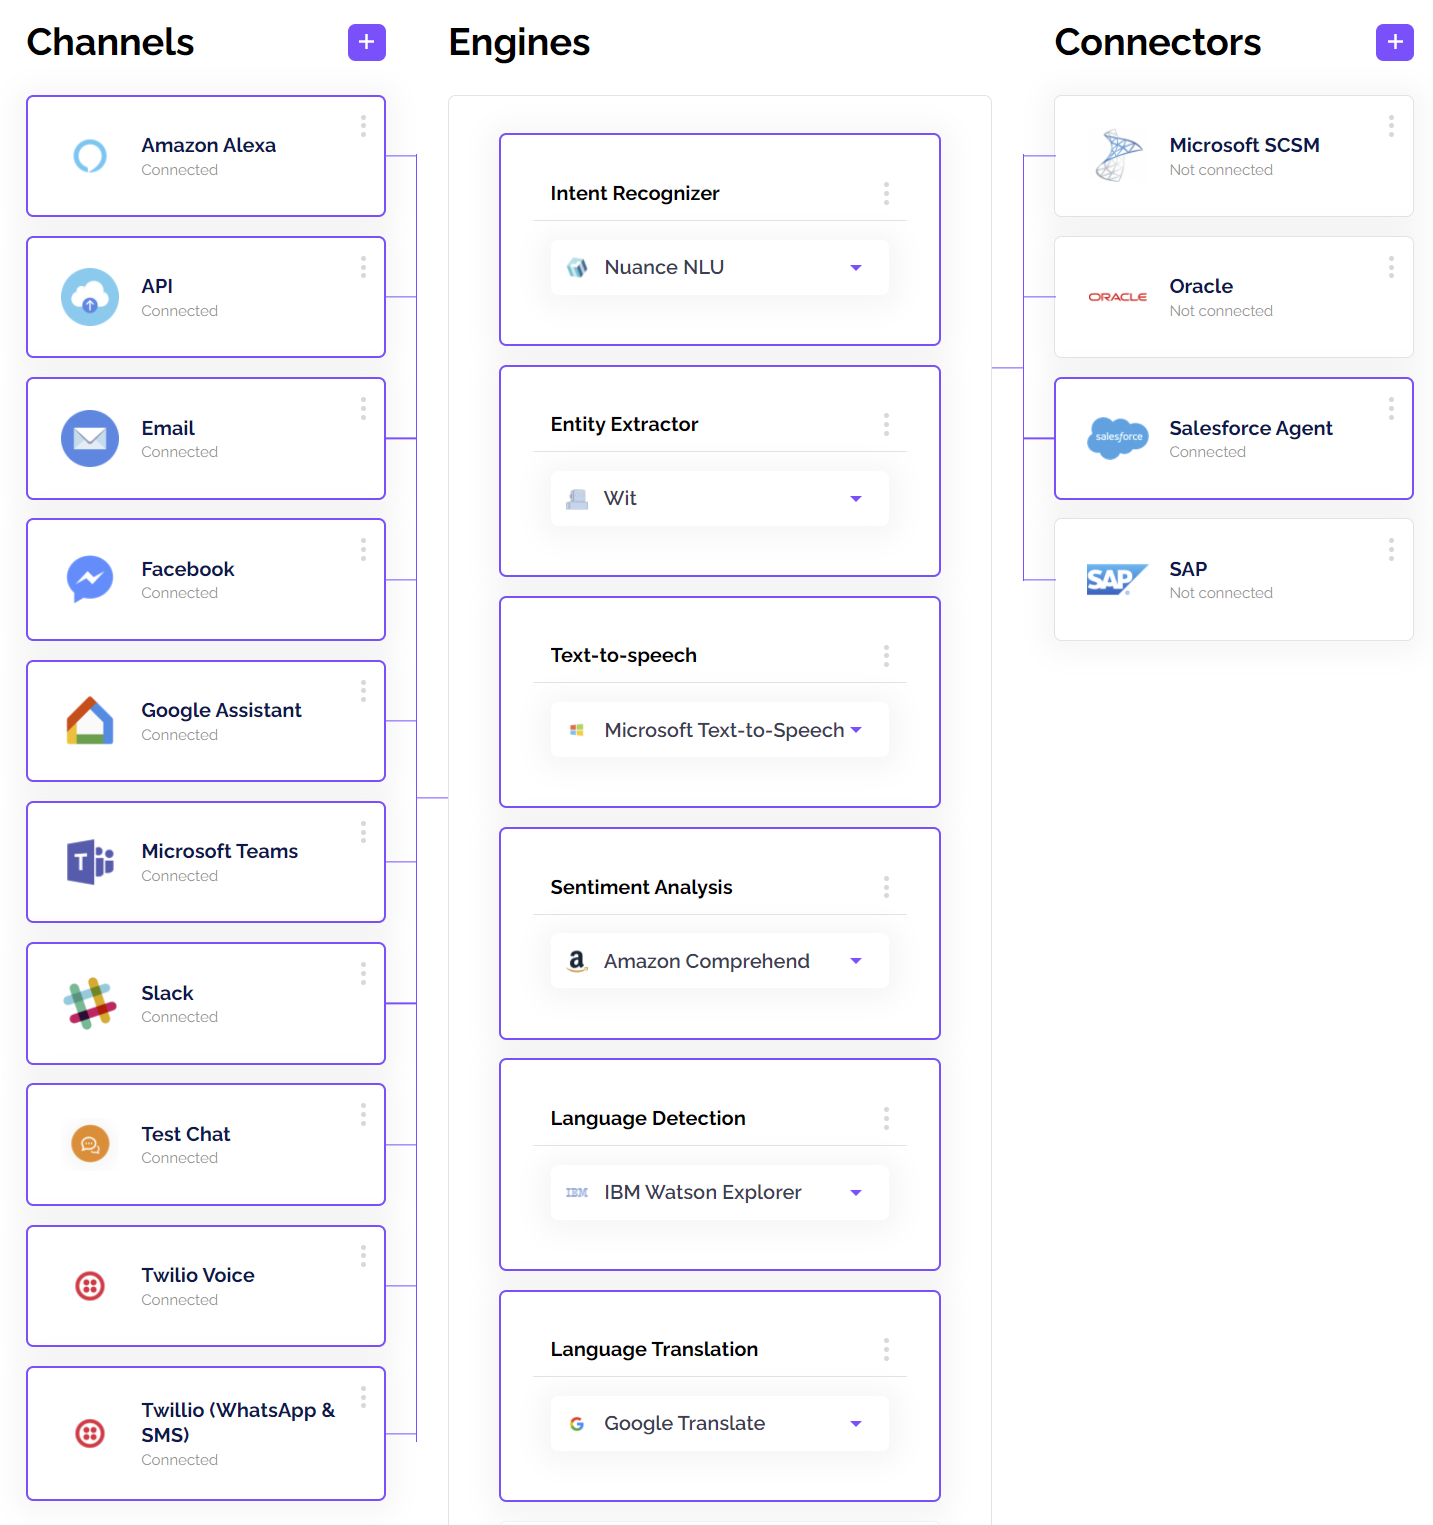Open the Google Translate engine dropdown
The height and width of the screenshot is (1525, 1433).
856,1424
